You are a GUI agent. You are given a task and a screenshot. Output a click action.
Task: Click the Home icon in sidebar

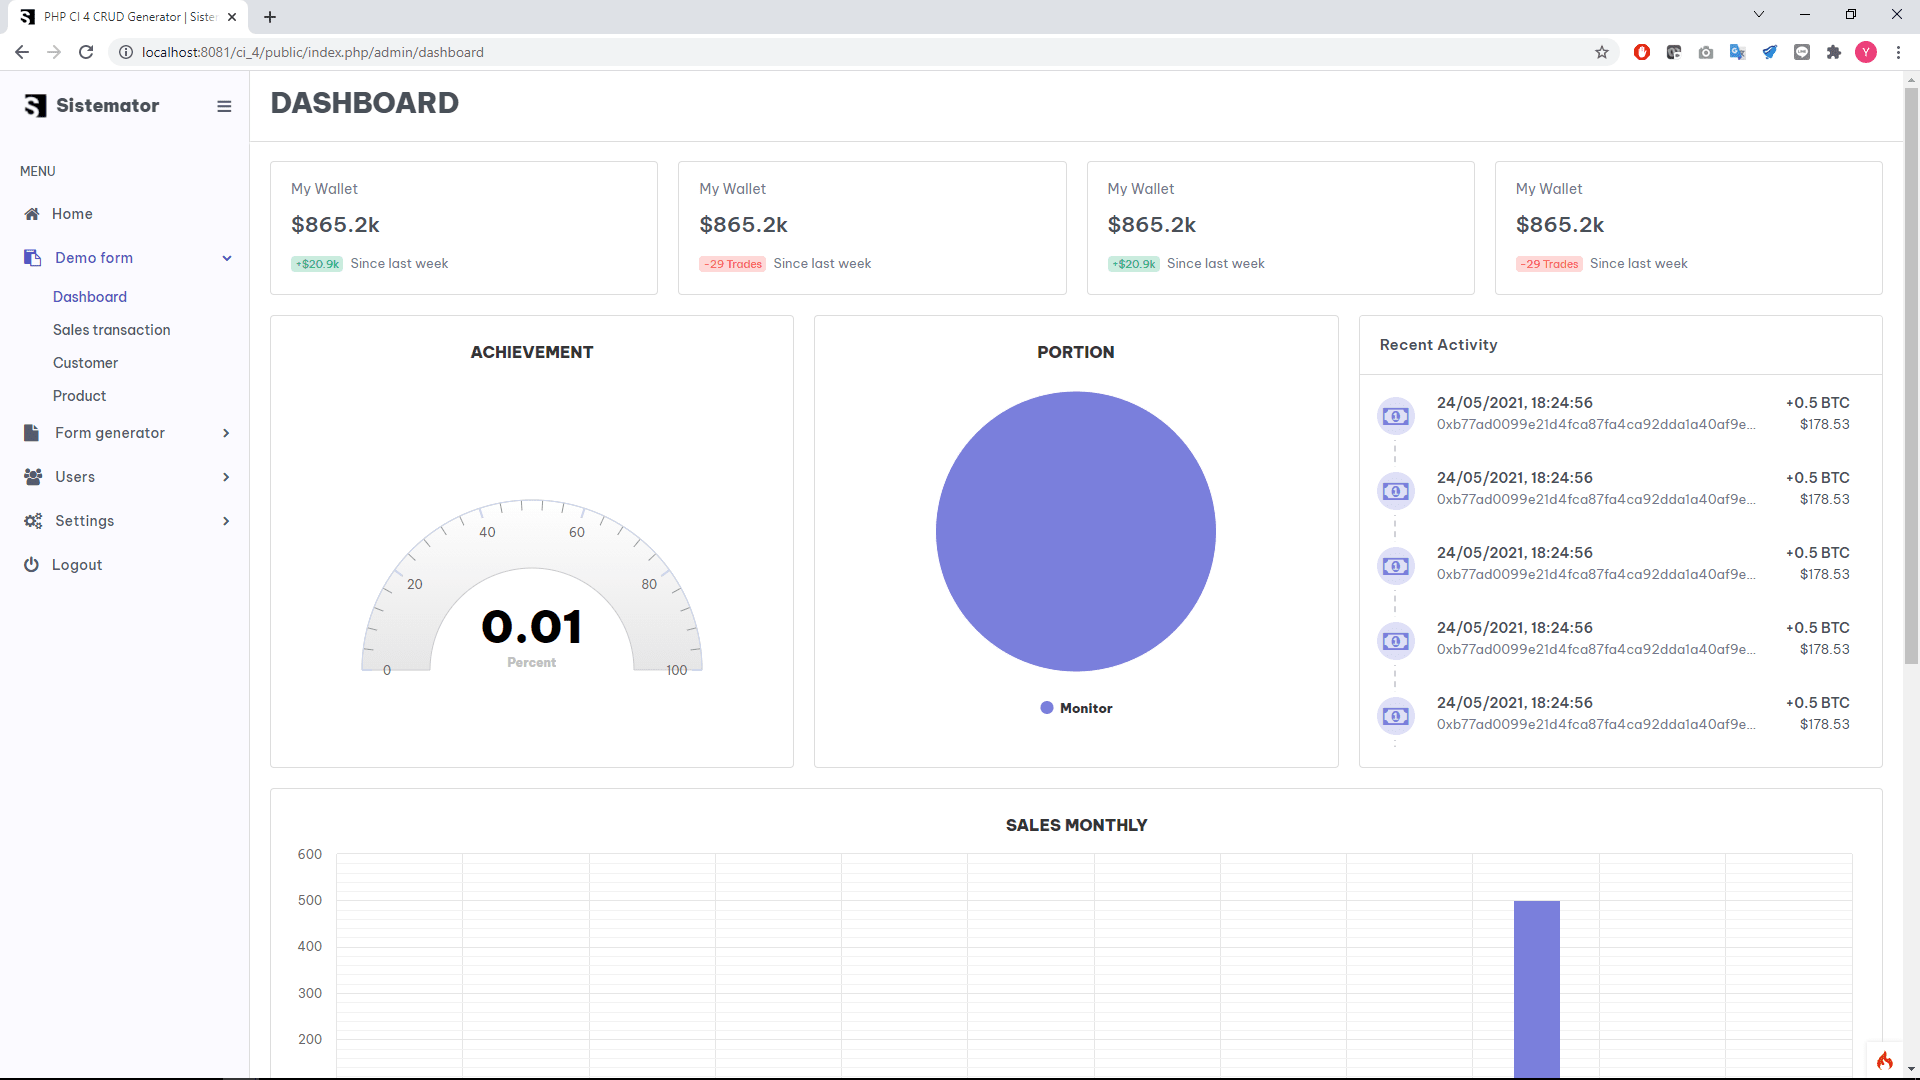click(x=32, y=214)
